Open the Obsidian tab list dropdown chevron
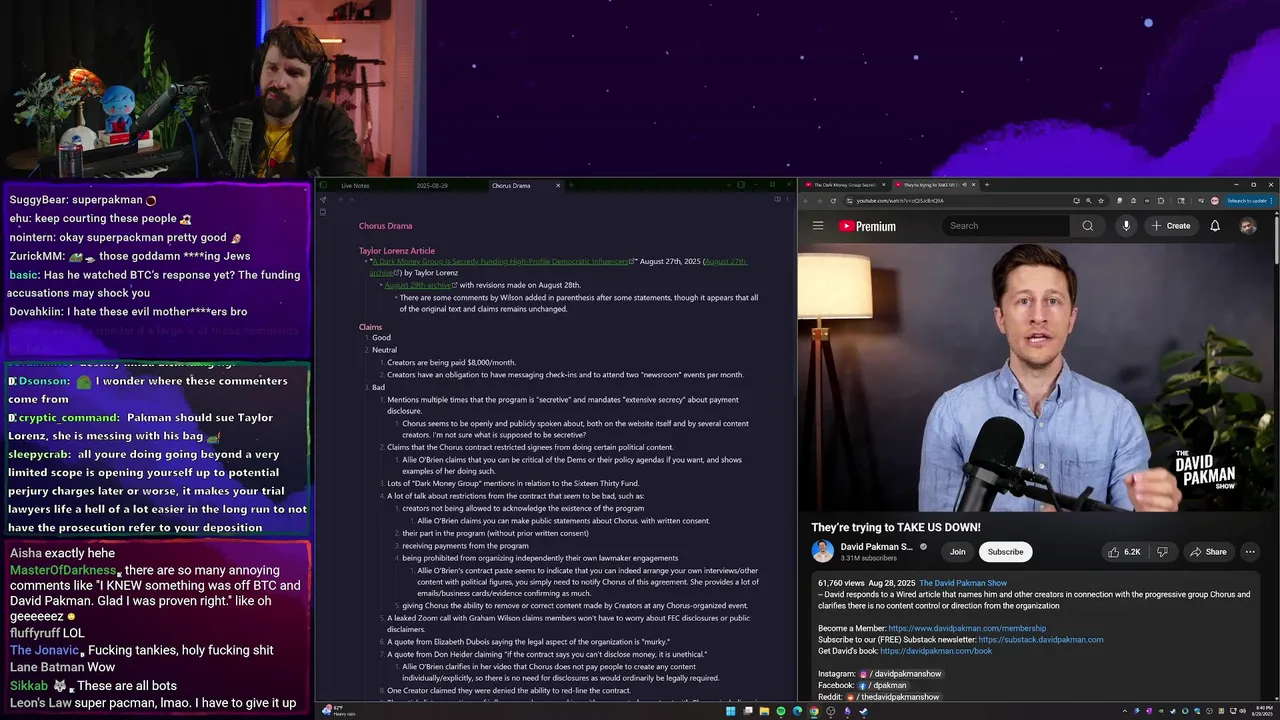 coord(729,185)
